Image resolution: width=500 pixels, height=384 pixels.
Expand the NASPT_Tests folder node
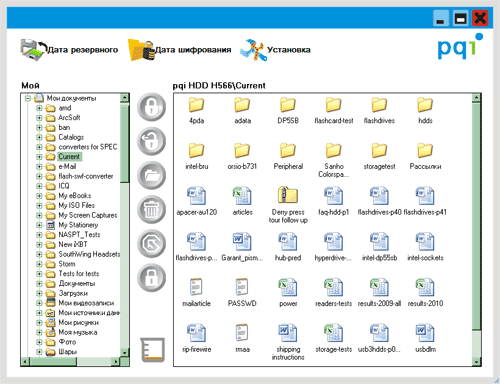39,235
